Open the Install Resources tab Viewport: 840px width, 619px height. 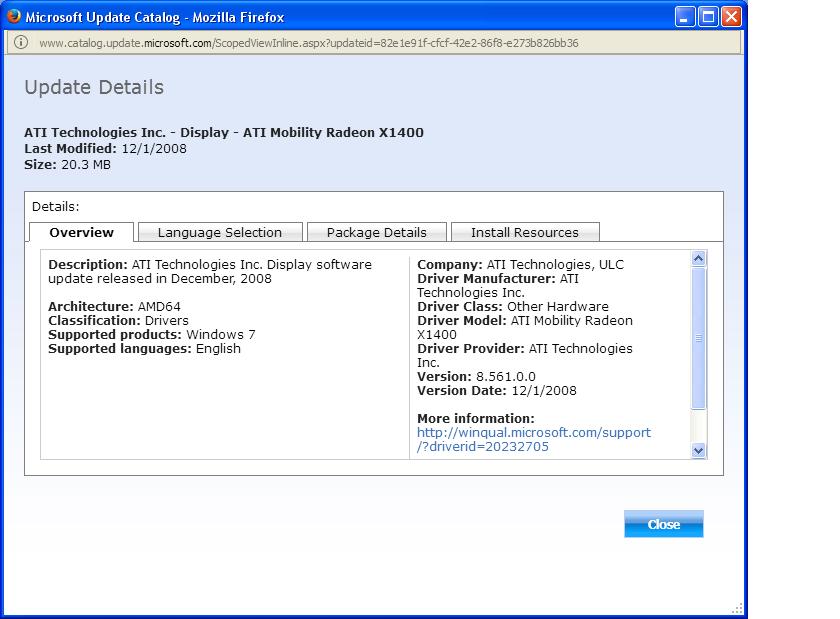pos(525,232)
